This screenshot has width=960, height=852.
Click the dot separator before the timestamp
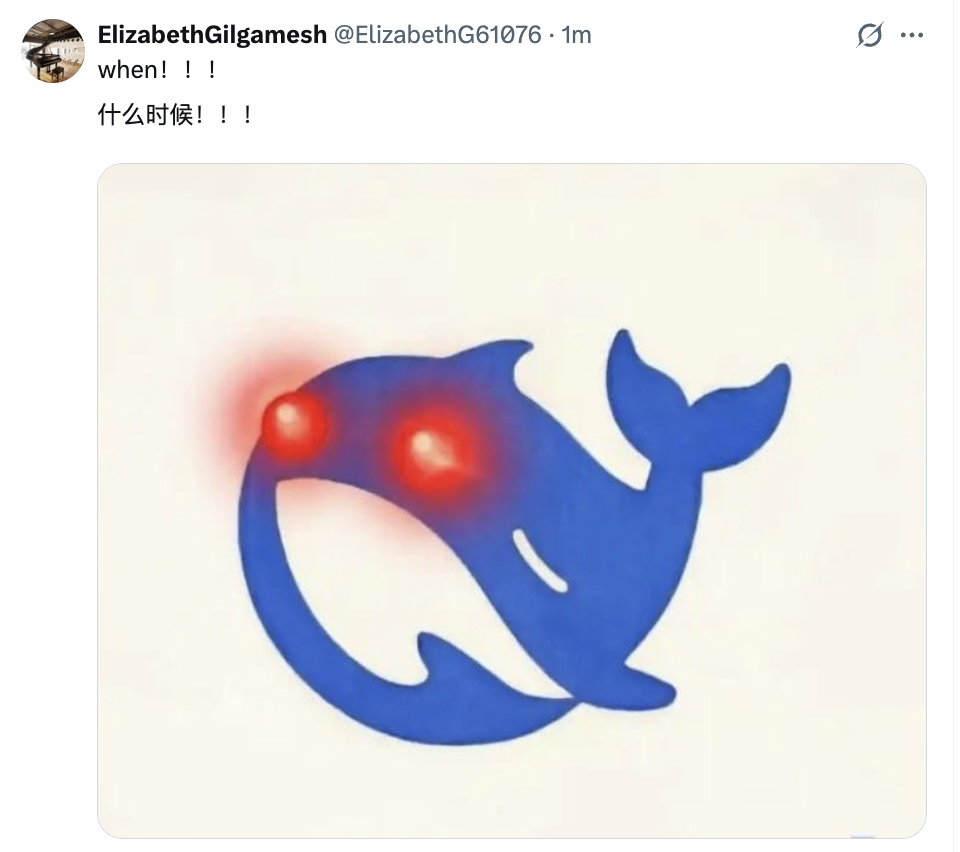[x=552, y=36]
